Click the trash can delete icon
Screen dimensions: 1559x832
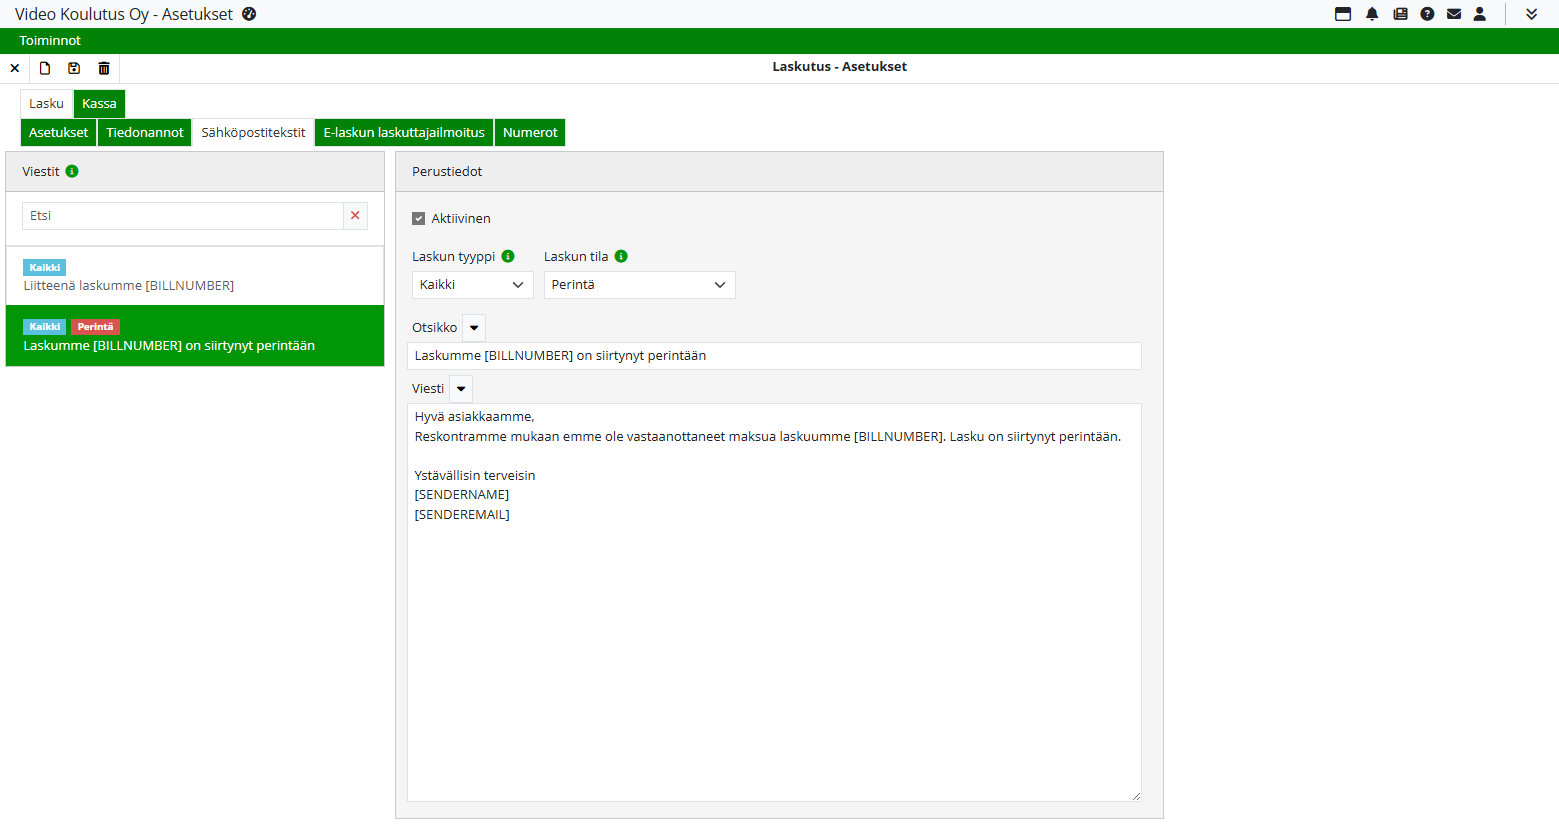(104, 68)
